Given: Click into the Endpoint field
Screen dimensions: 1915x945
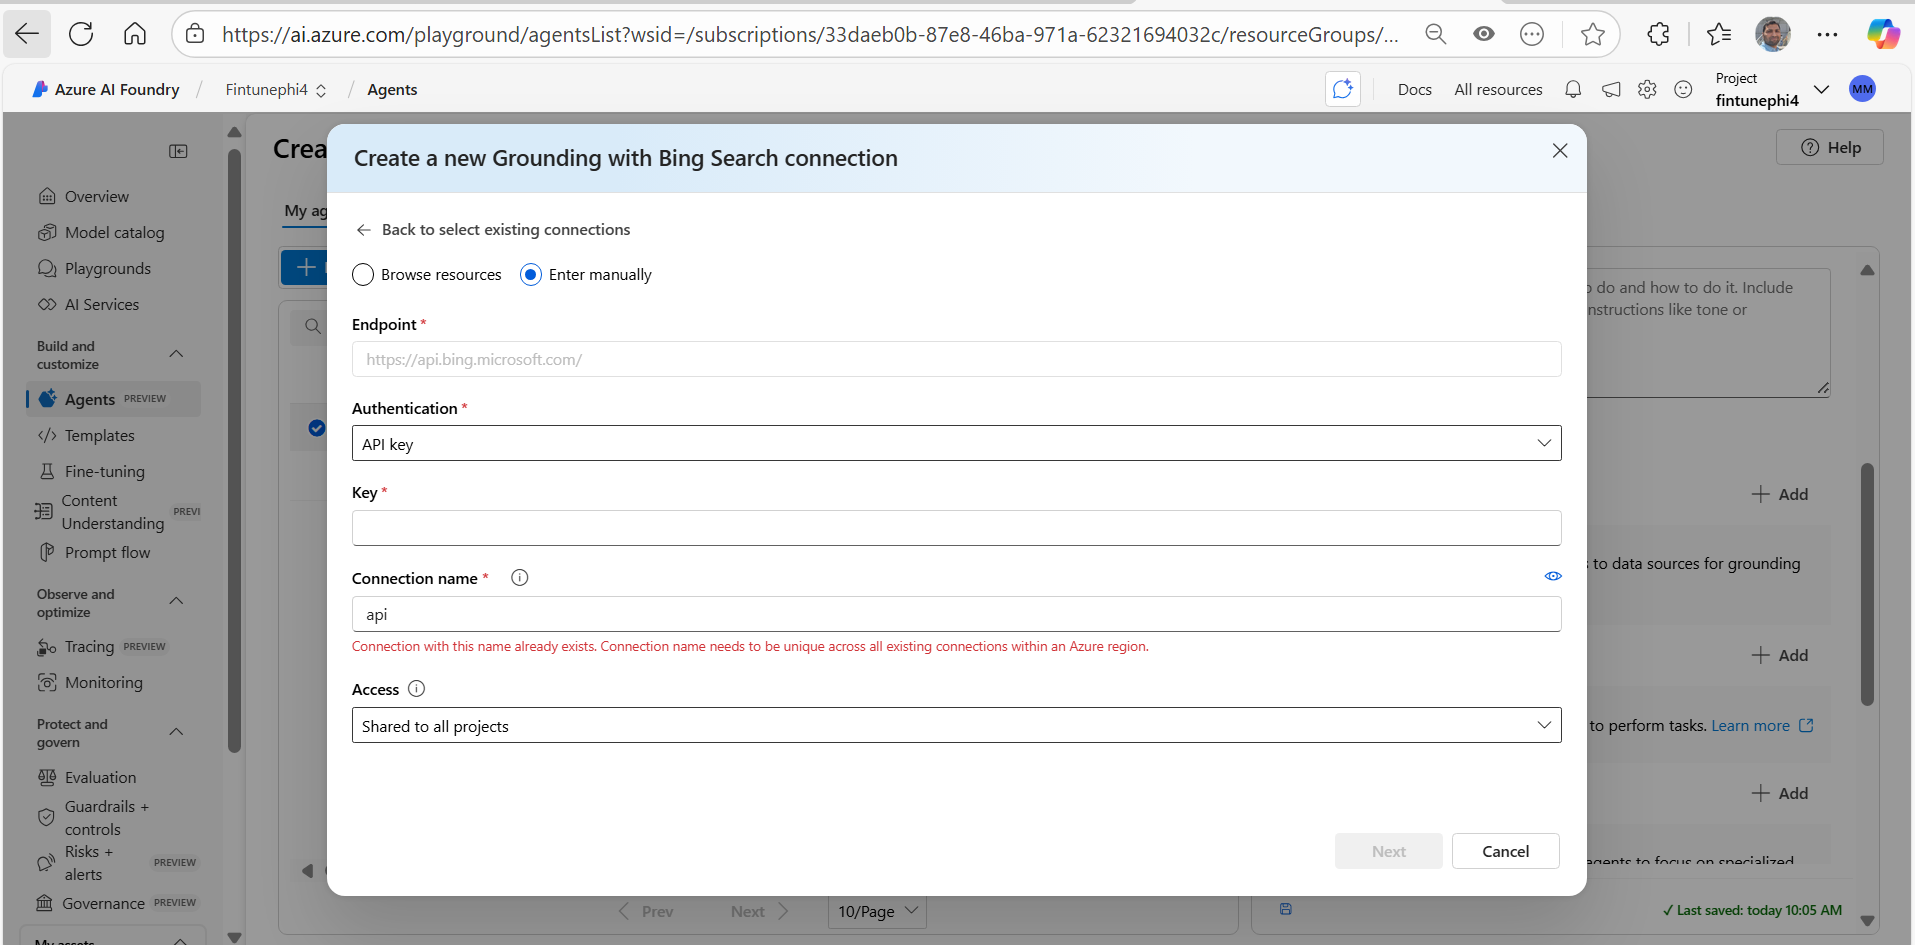Looking at the screenshot, I should point(956,359).
